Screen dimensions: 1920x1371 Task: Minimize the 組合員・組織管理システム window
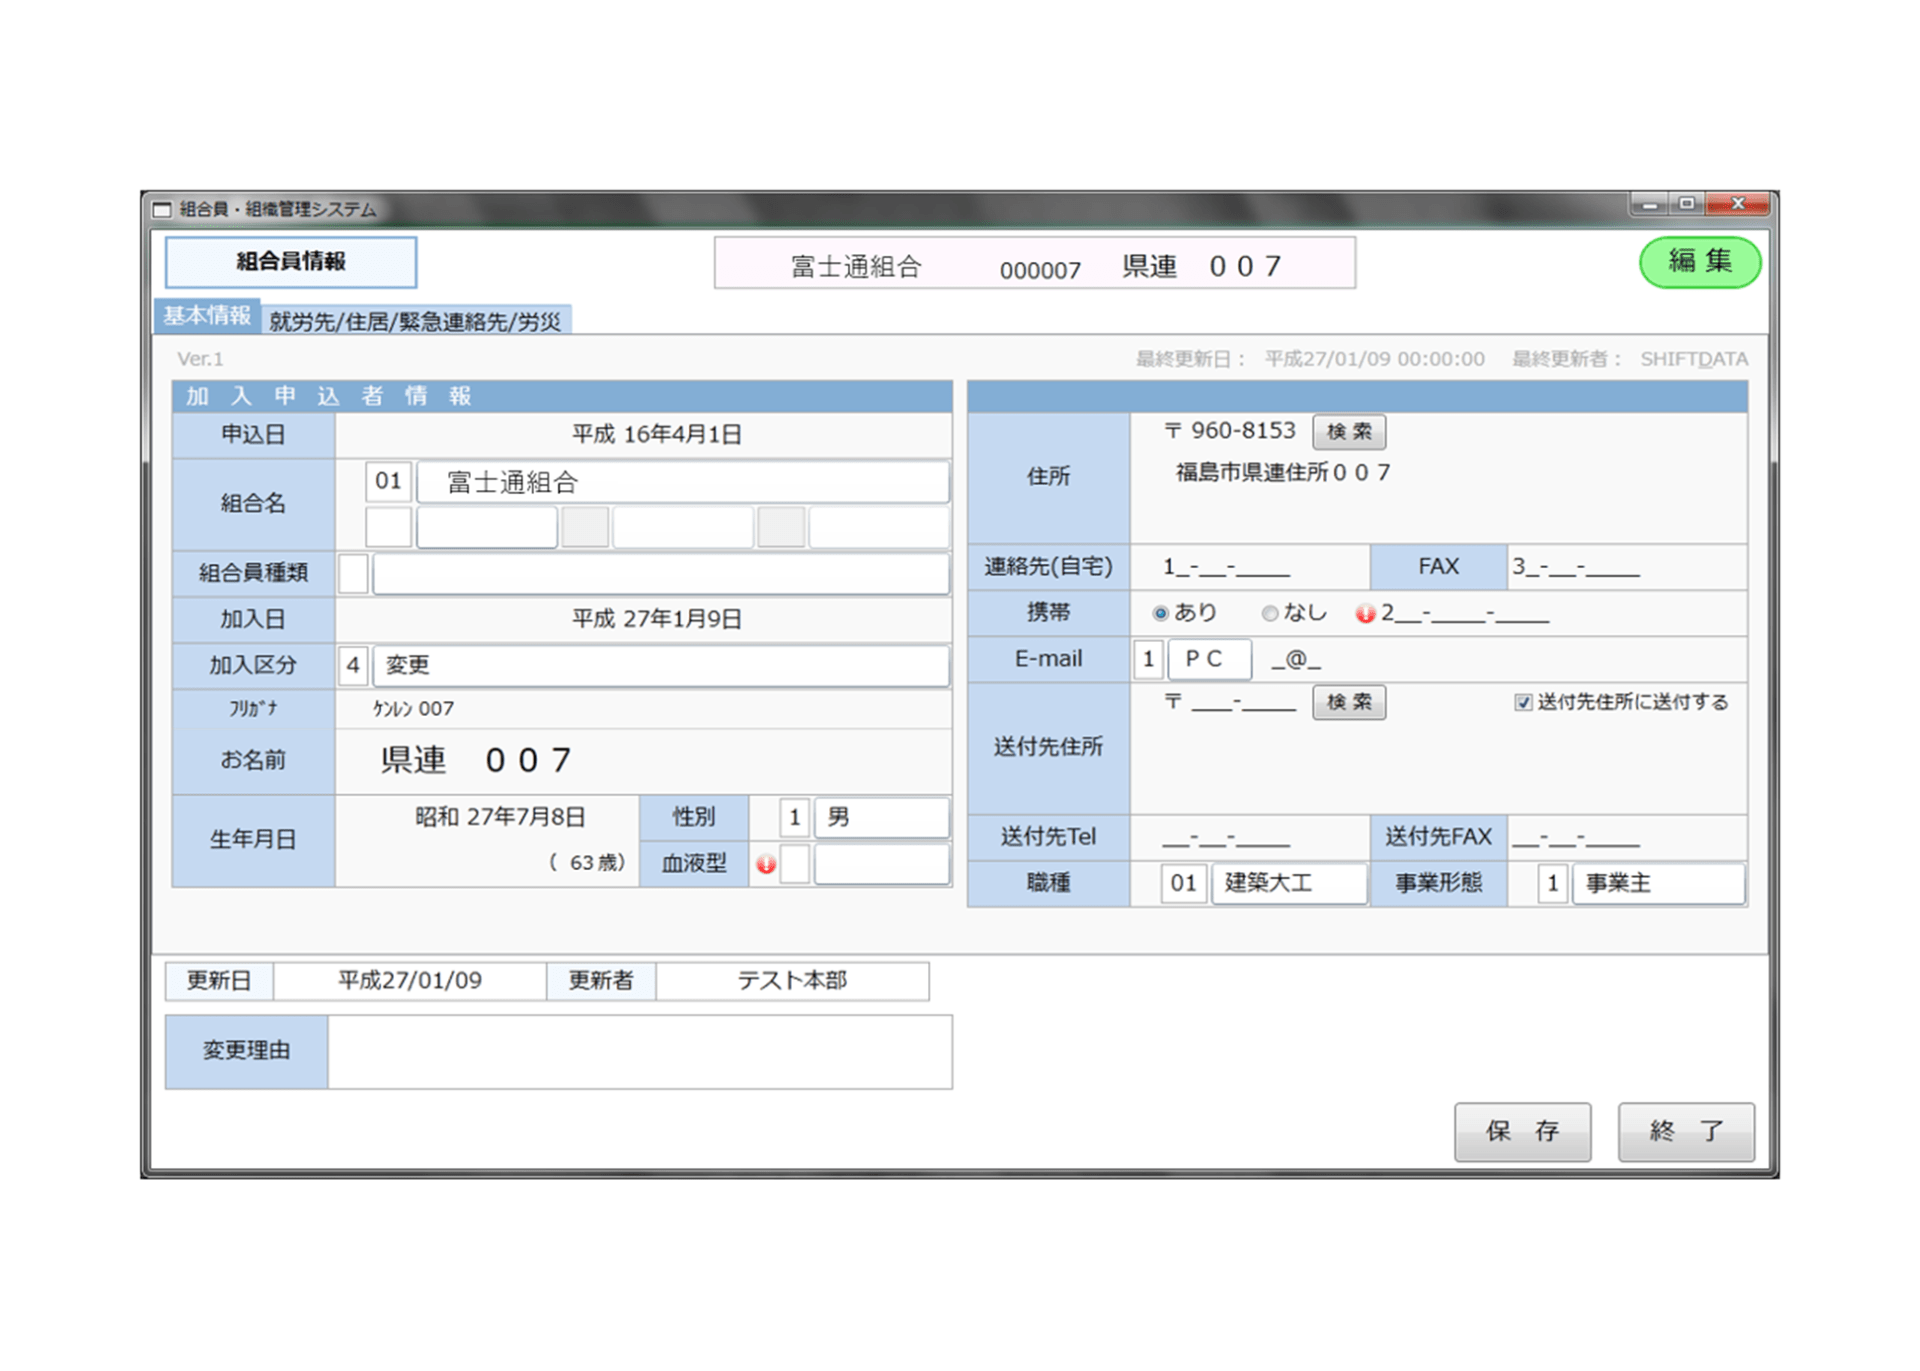tap(1649, 204)
